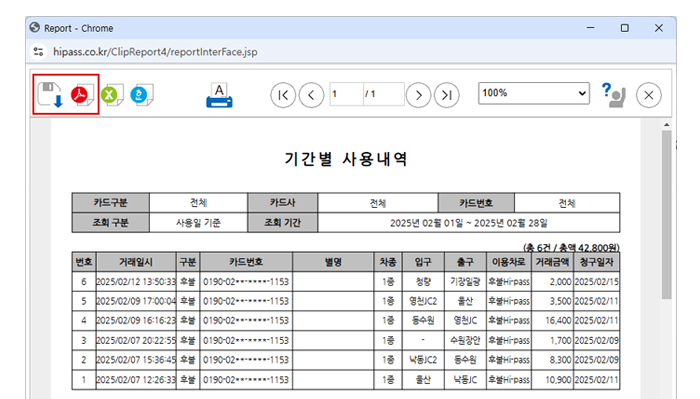Screen dimensions: 700x399
Task: Click the entrance cell 동수원
Action: pyautogui.click(x=423, y=320)
